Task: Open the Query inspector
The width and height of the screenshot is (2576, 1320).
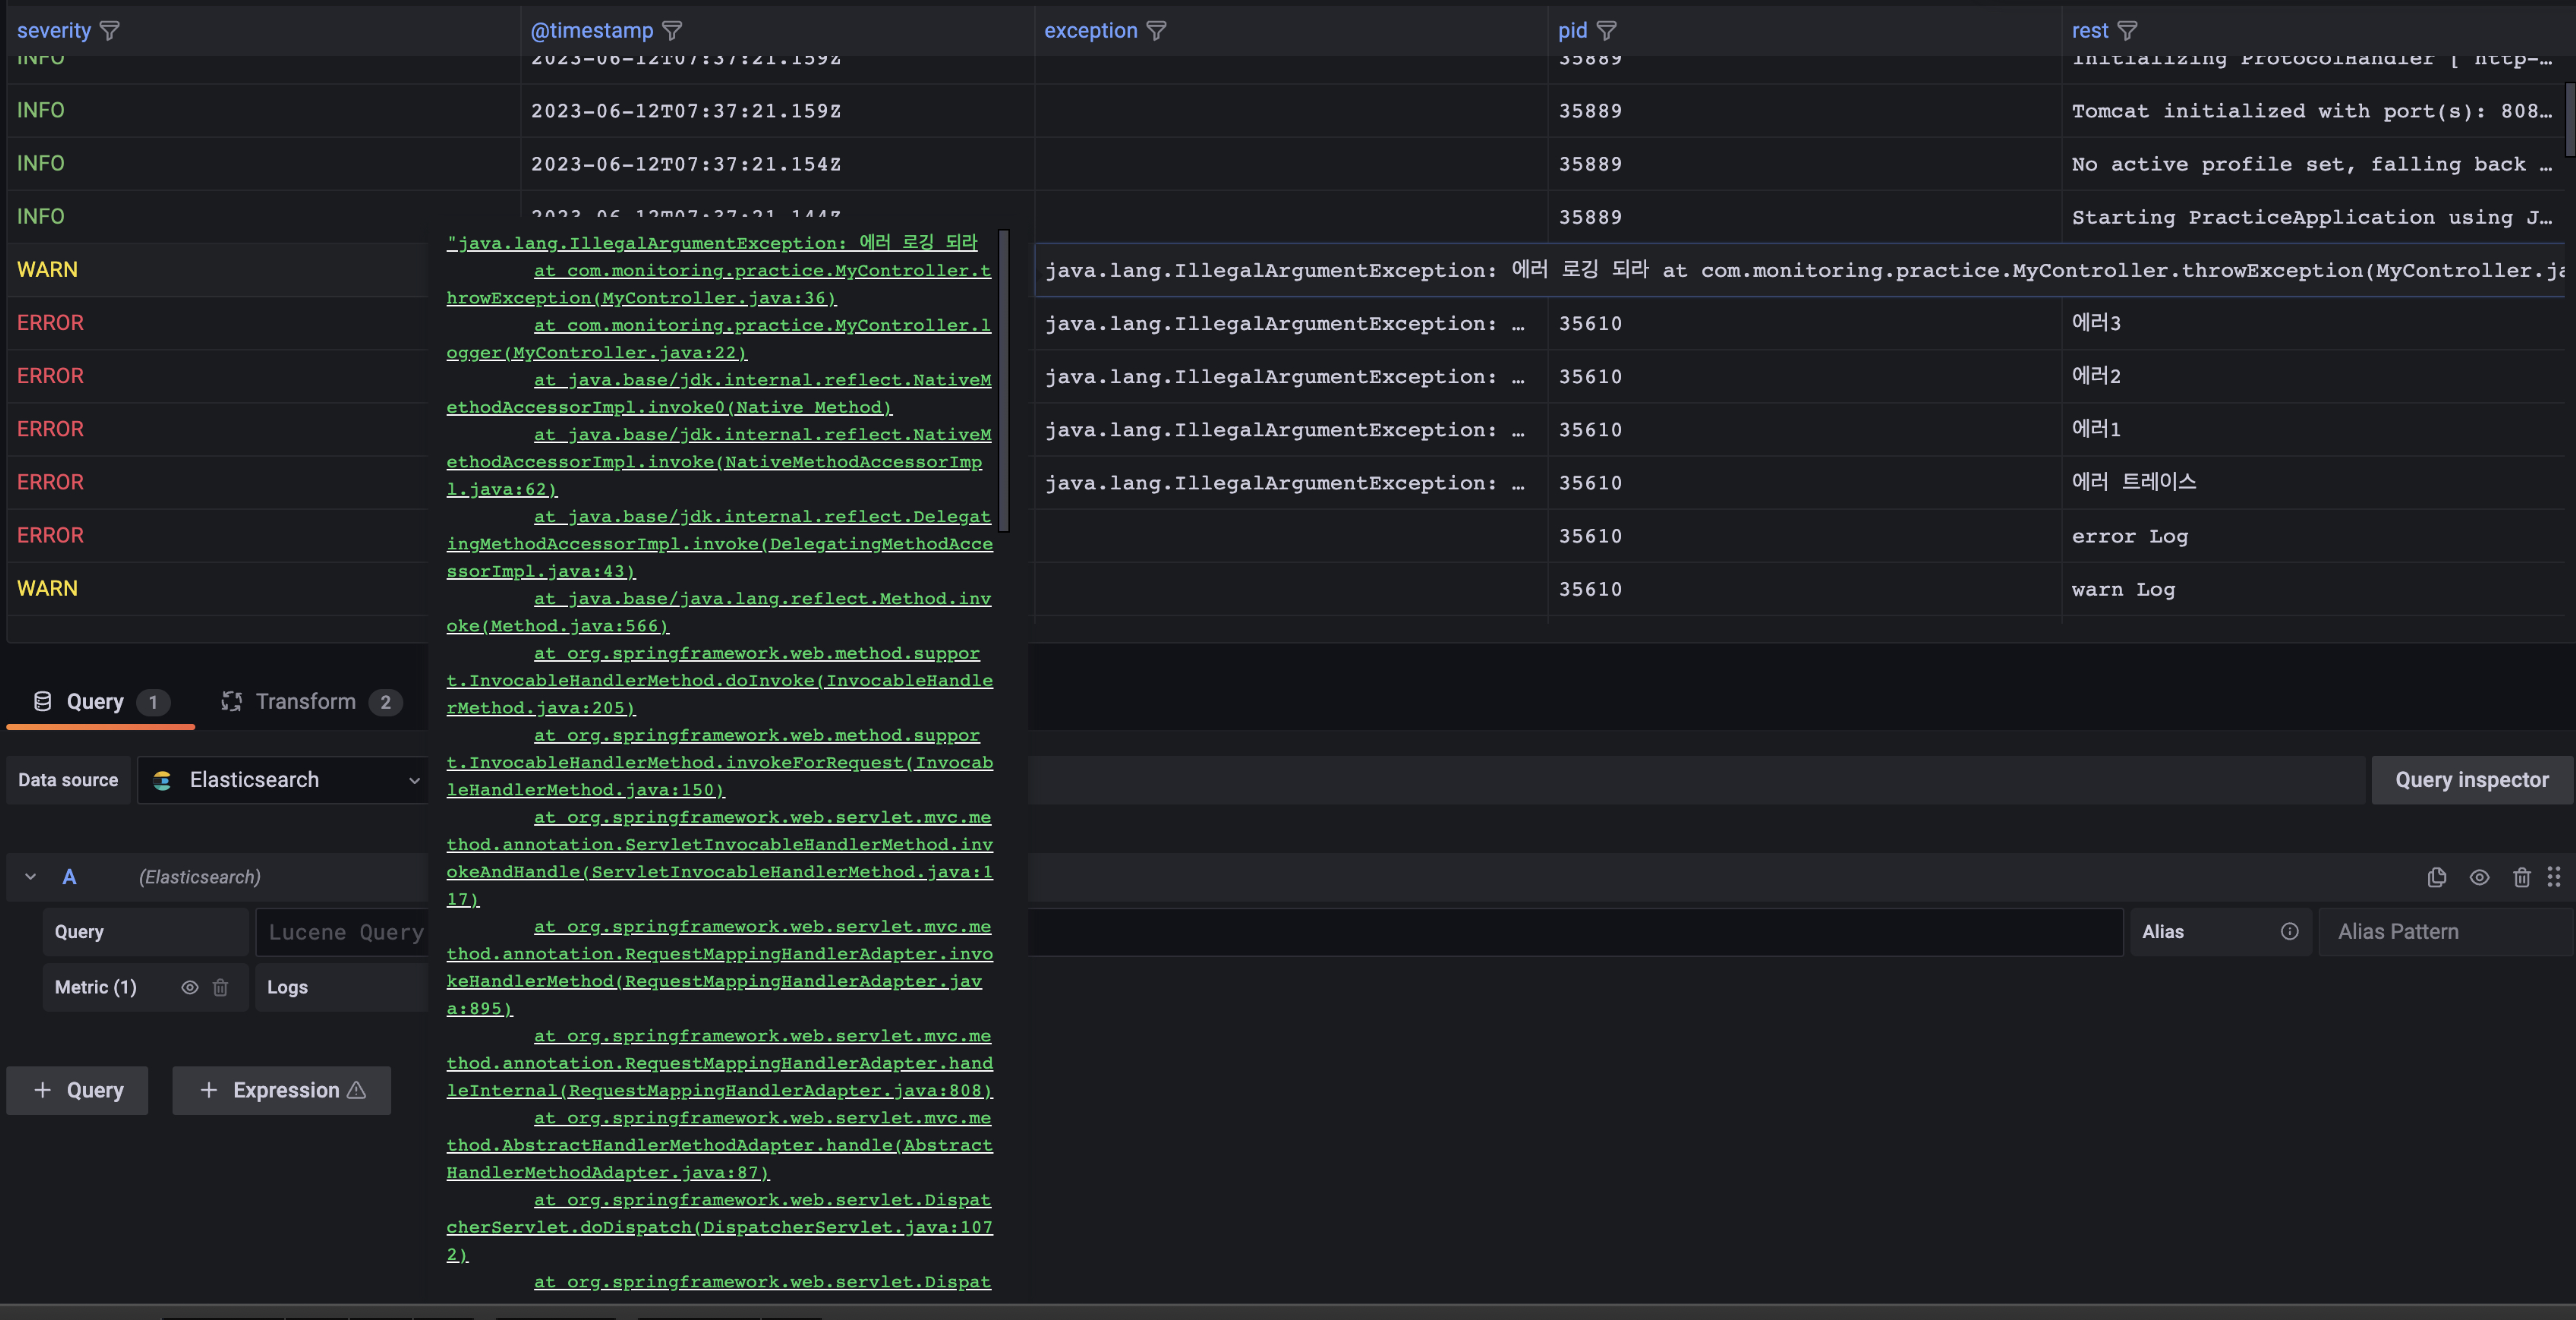Action: [2471, 780]
